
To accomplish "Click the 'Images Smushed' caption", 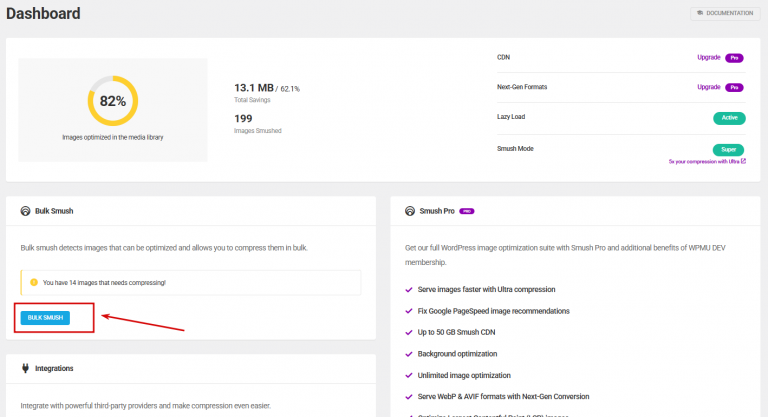I will (258, 131).
